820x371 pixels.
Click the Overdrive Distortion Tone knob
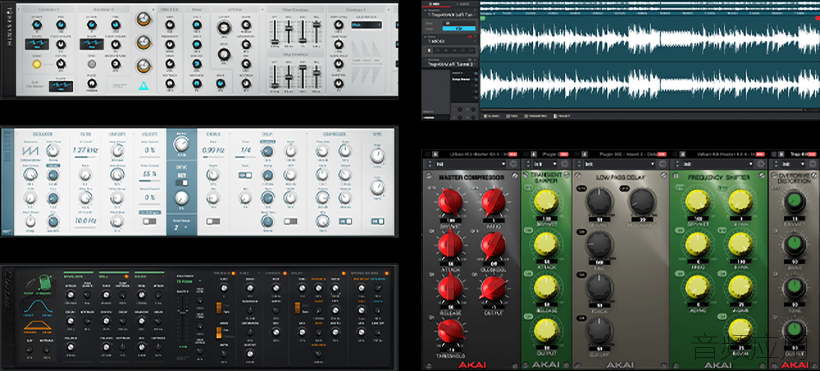(795, 289)
